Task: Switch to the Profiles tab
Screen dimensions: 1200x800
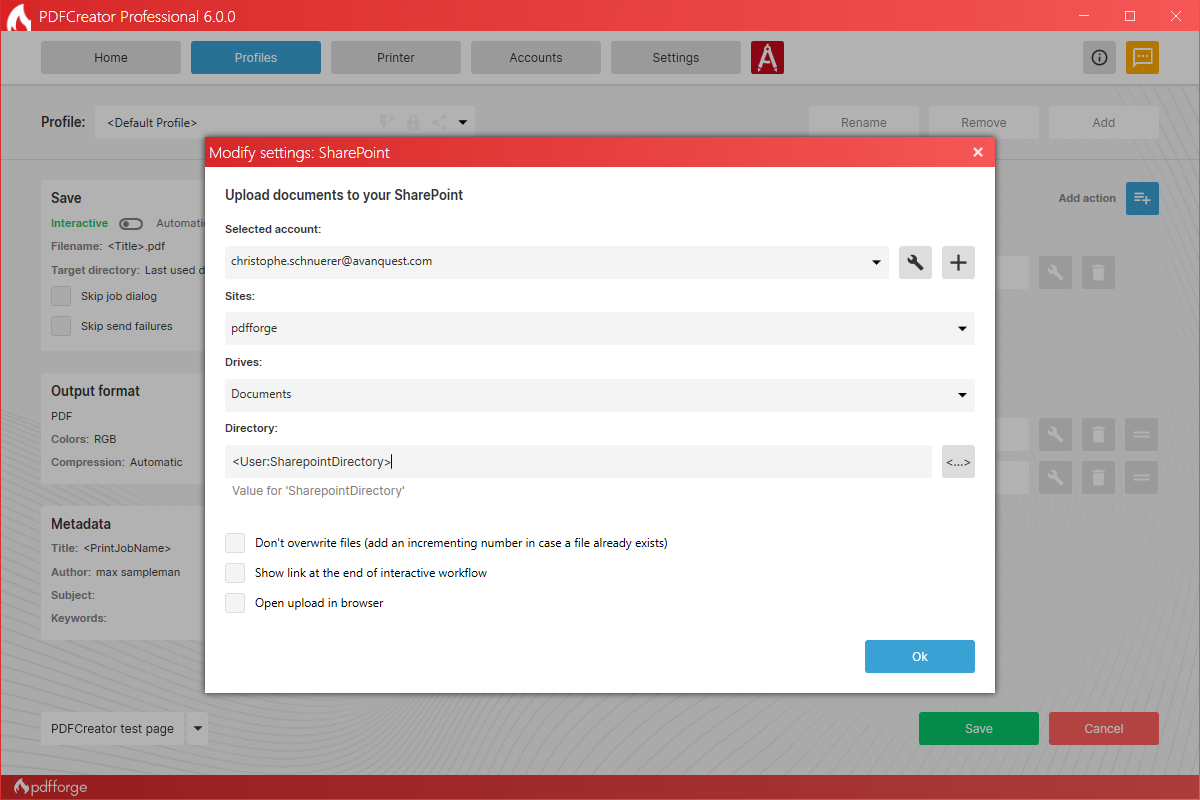Action: click(256, 57)
